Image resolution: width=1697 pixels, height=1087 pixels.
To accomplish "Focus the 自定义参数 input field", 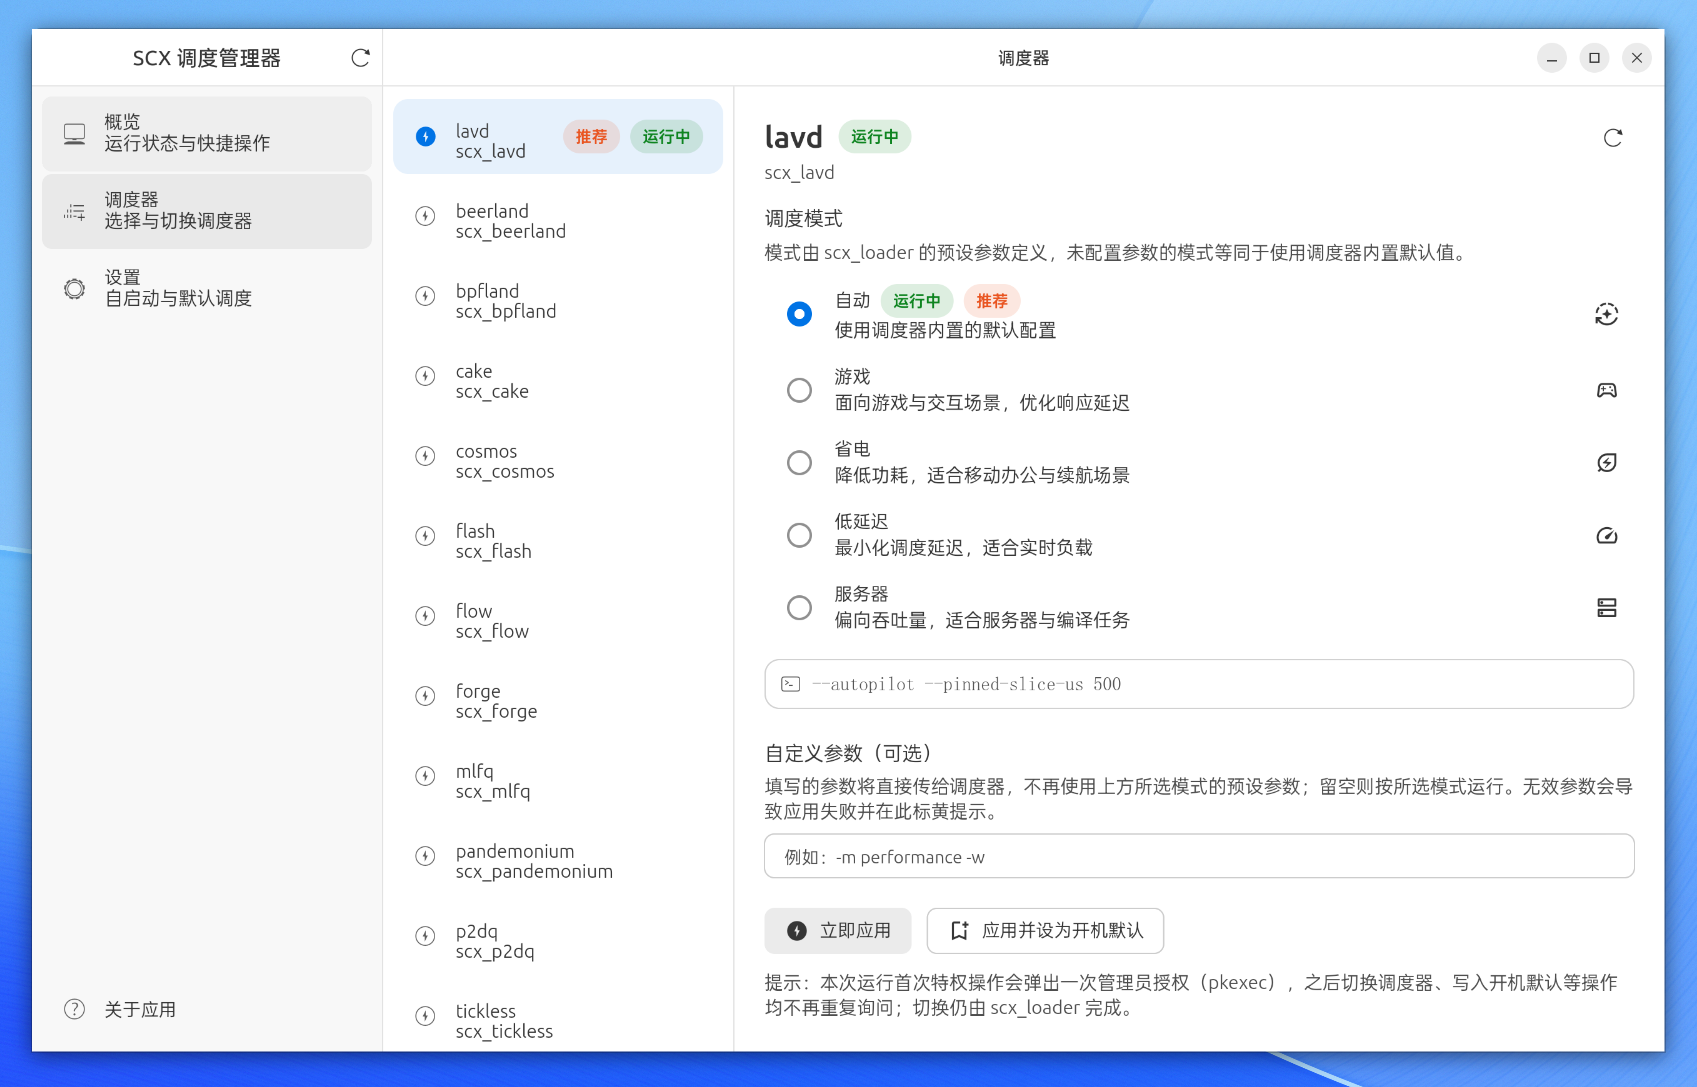I will click(x=1199, y=857).
